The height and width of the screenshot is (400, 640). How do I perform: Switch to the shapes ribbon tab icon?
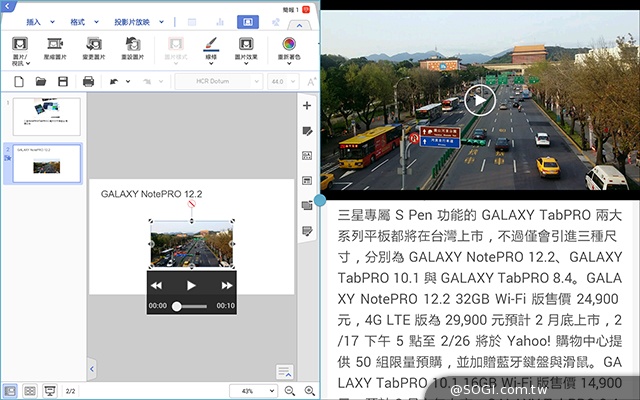(276, 22)
